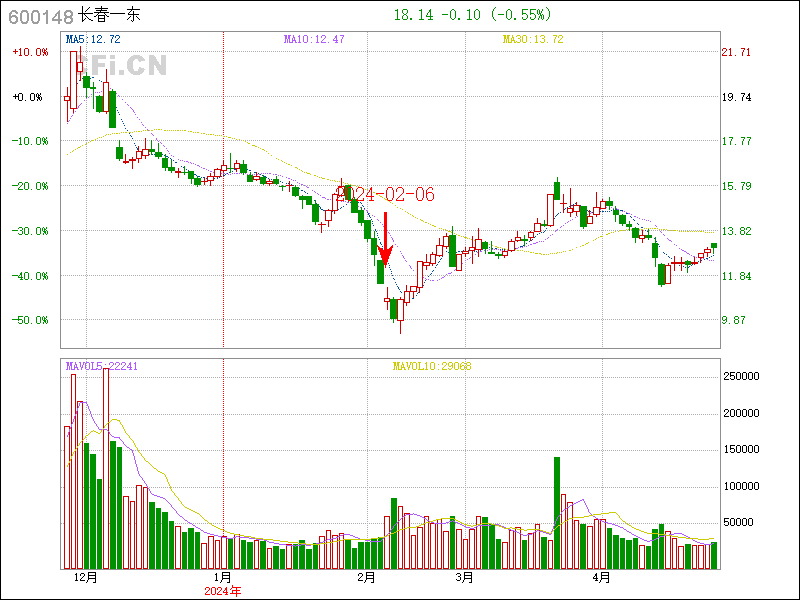Click the MAVOL5:22241 volume label

(x=101, y=367)
